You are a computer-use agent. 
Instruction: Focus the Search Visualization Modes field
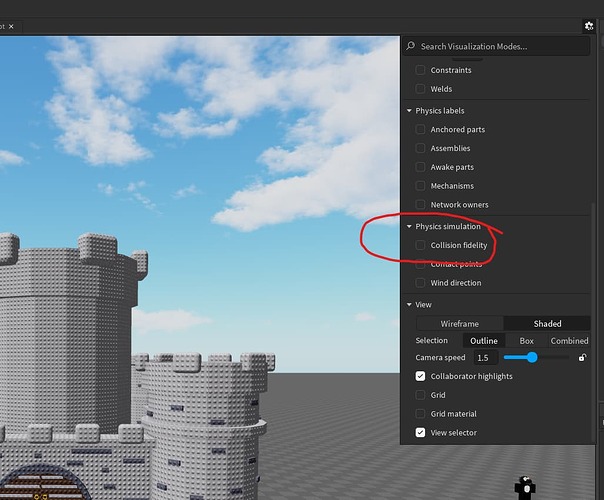tap(497, 46)
